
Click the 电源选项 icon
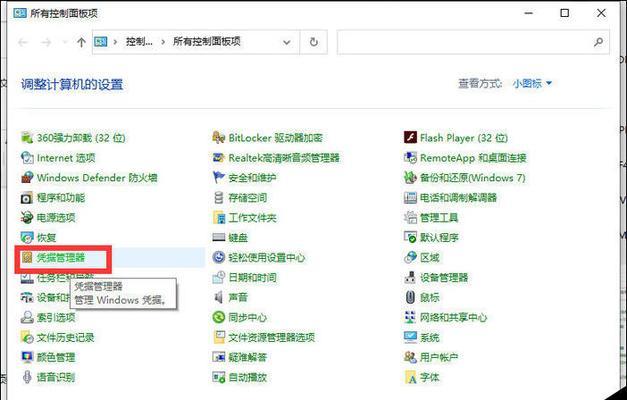point(27,218)
